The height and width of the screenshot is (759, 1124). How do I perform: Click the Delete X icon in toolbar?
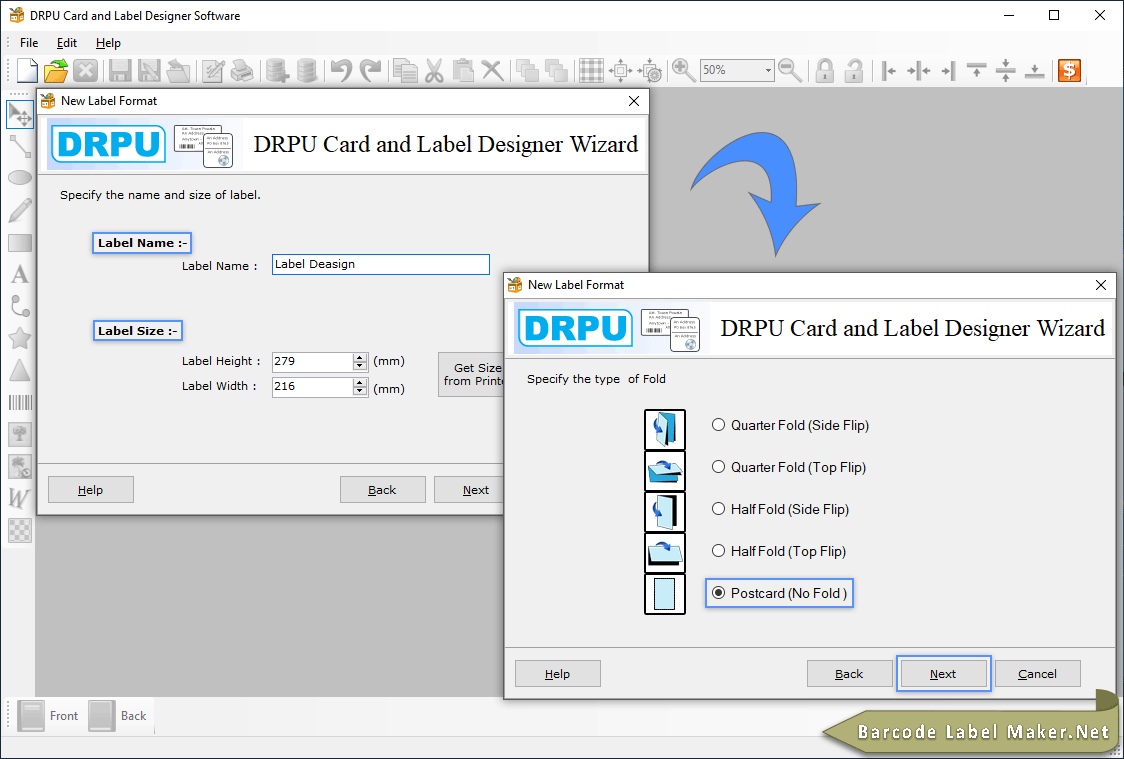492,70
